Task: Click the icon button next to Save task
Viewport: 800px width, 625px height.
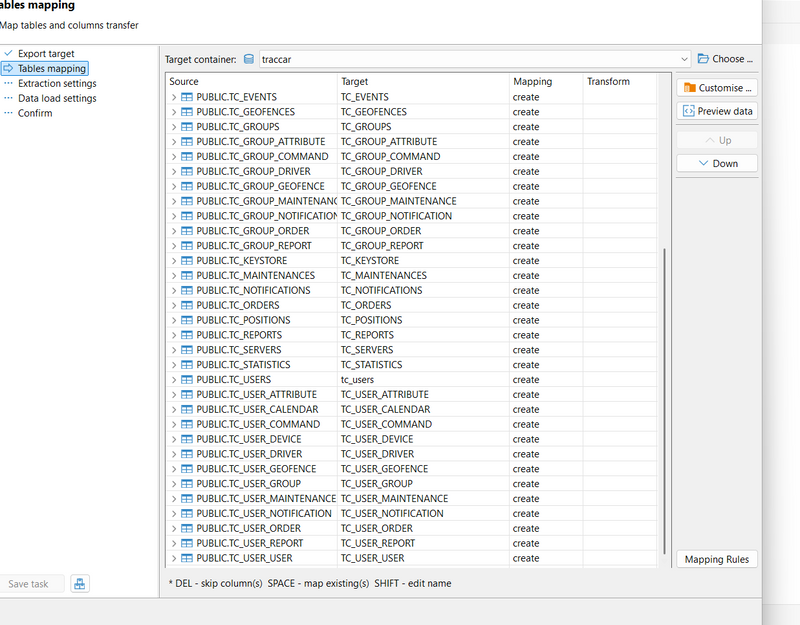Action: coord(80,584)
